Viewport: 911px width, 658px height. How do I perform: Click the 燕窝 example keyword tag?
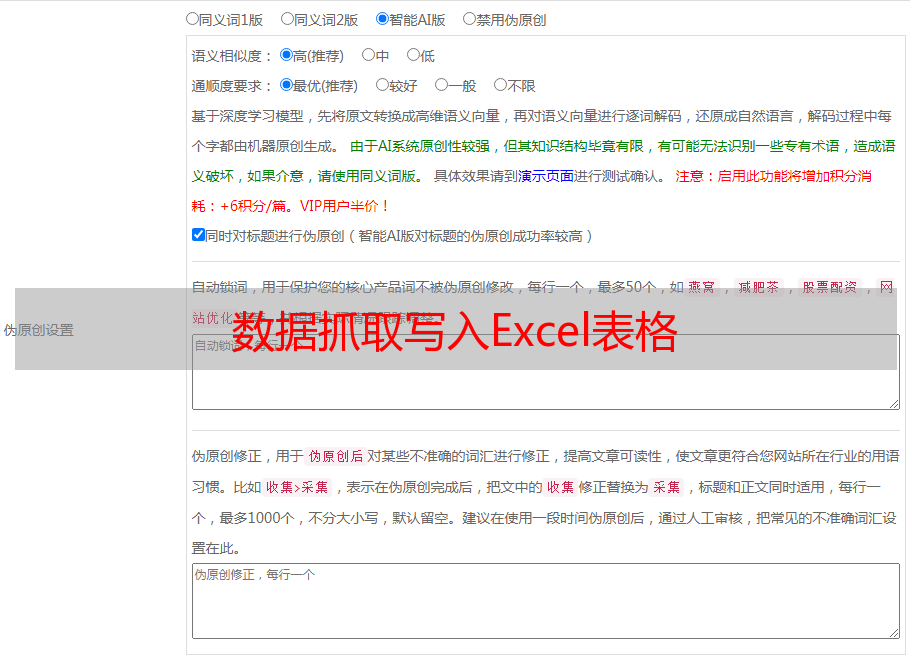(x=702, y=287)
